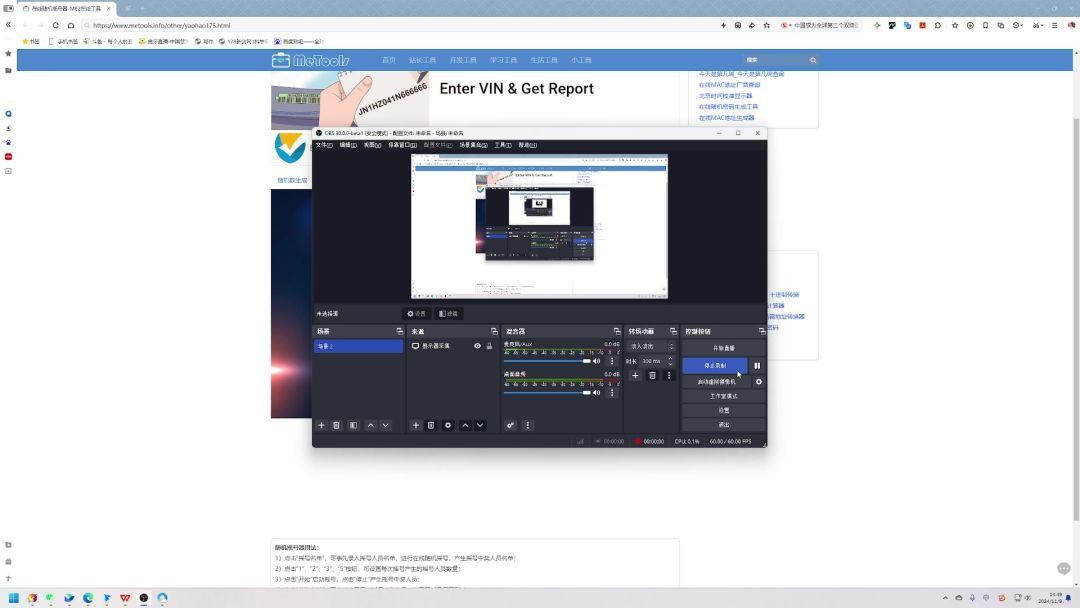Toggle visibility of 显示器采集 source
Image resolution: width=1080 pixels, height=608 pixels.
click(477, 346)
